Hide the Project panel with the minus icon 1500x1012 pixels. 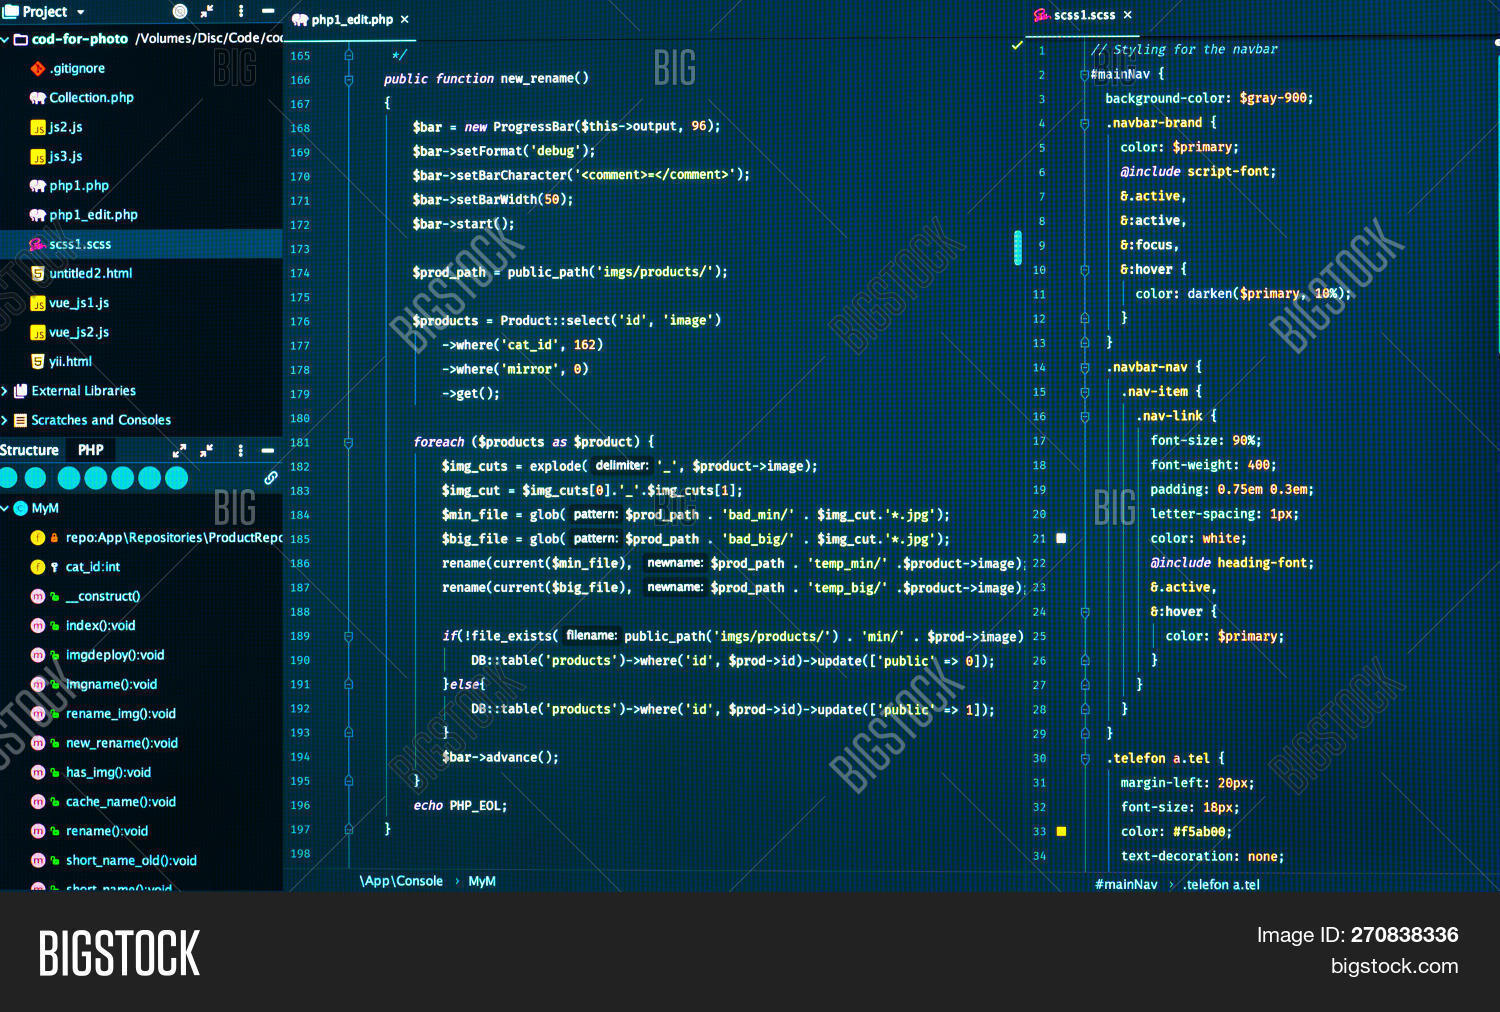point(268,11)
